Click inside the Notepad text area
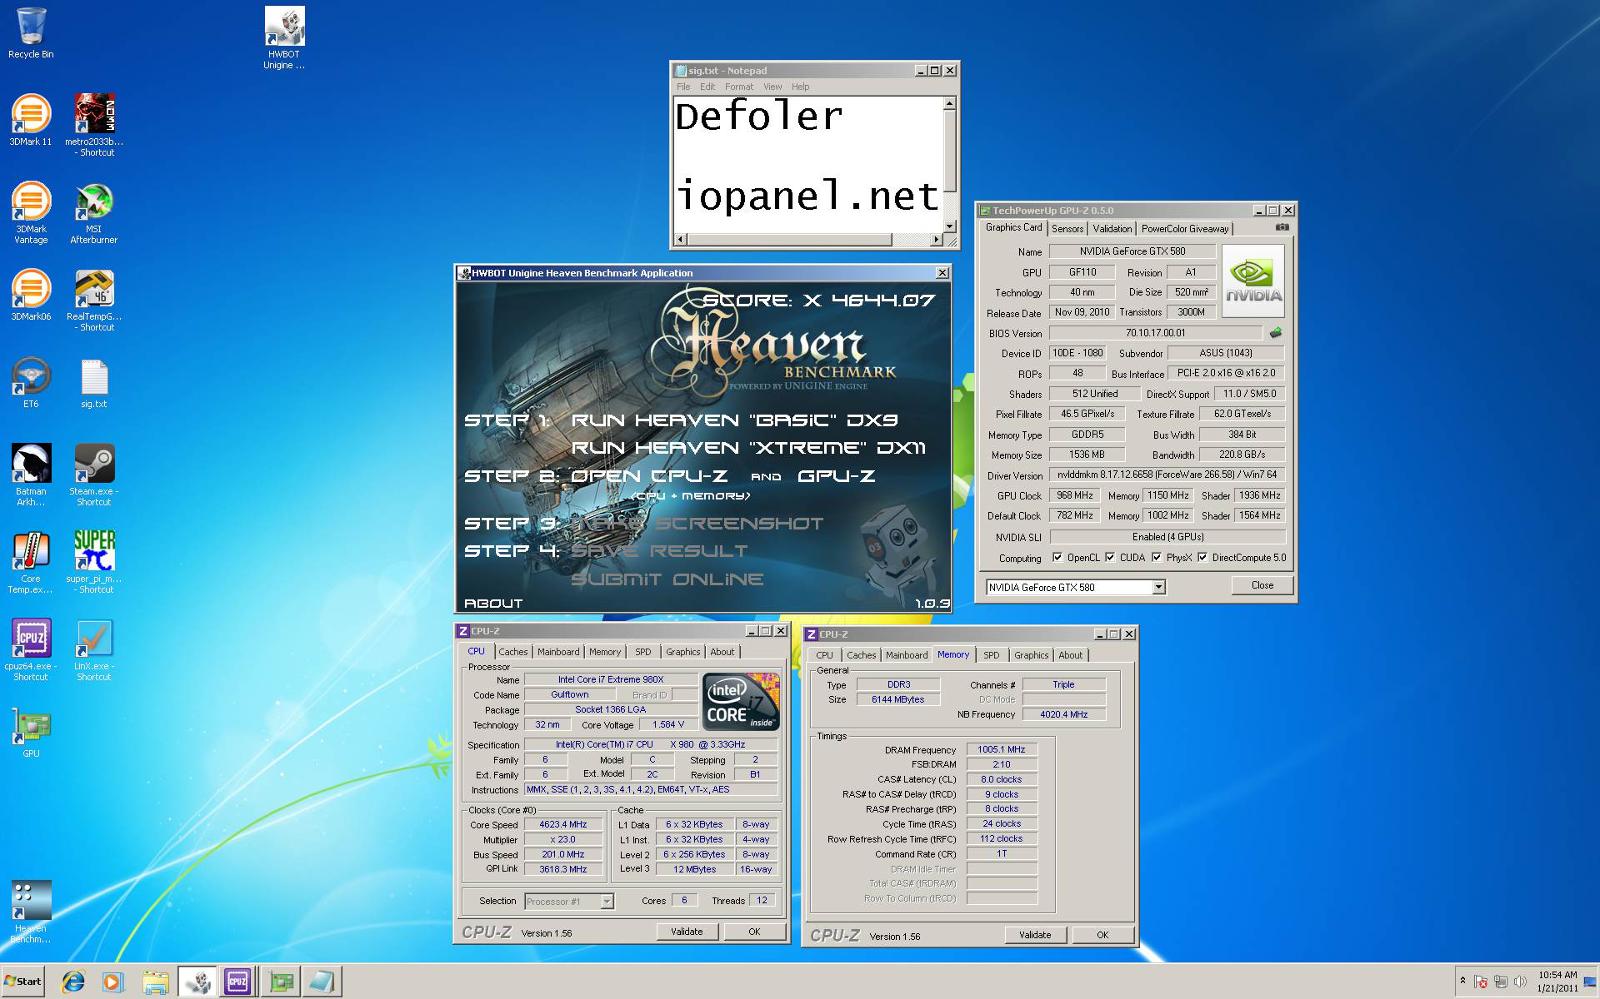The width and height of the screenshot is (1600, 999). click(x=808, y=165)
